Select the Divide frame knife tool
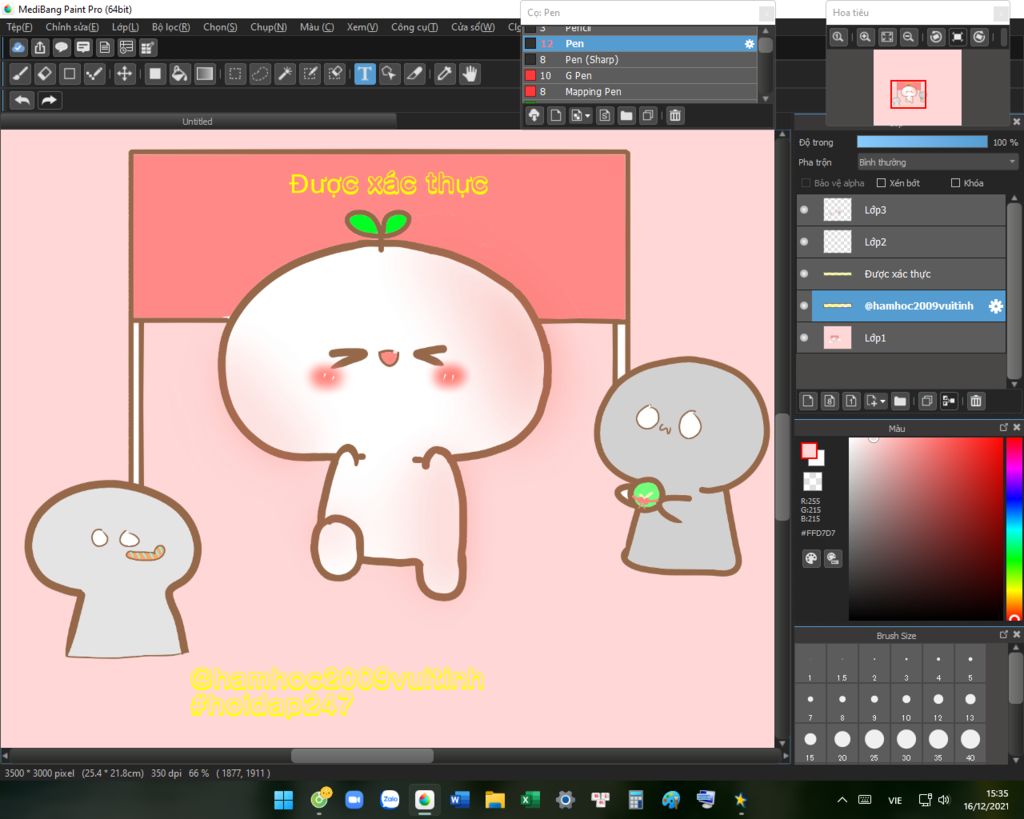 [x=415, y=74]
